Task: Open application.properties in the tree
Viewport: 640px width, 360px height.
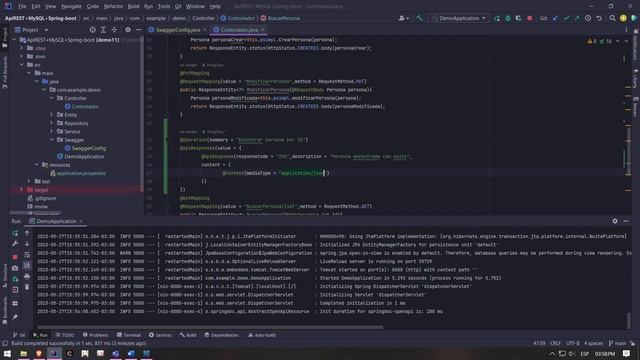Action: pos(81,173)
